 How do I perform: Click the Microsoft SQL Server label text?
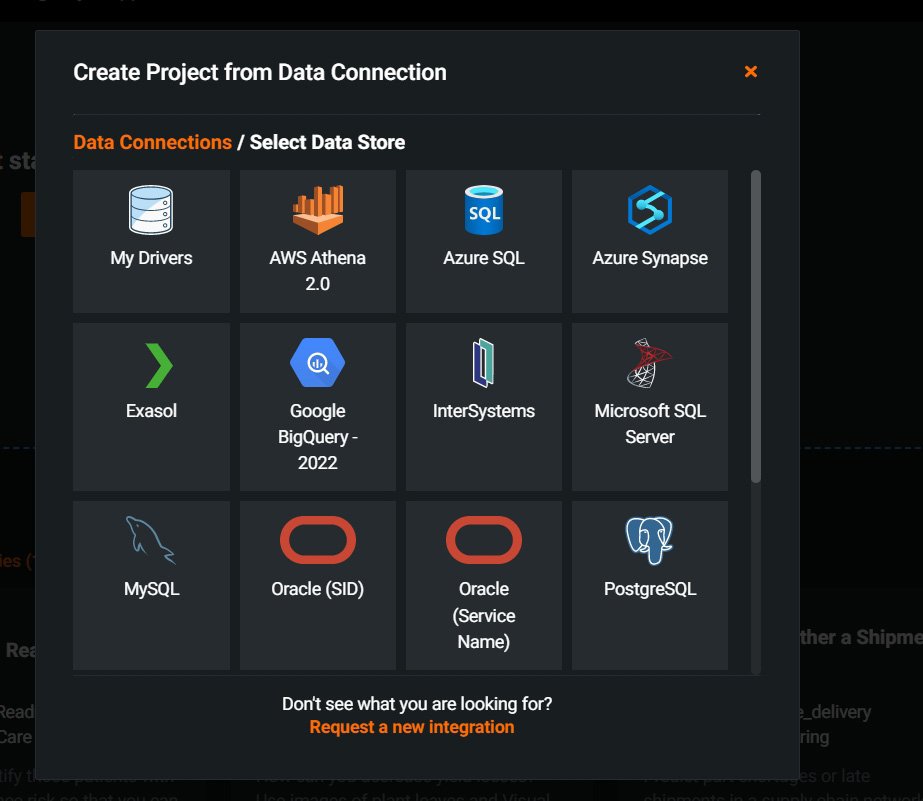(x=650, y=424)
